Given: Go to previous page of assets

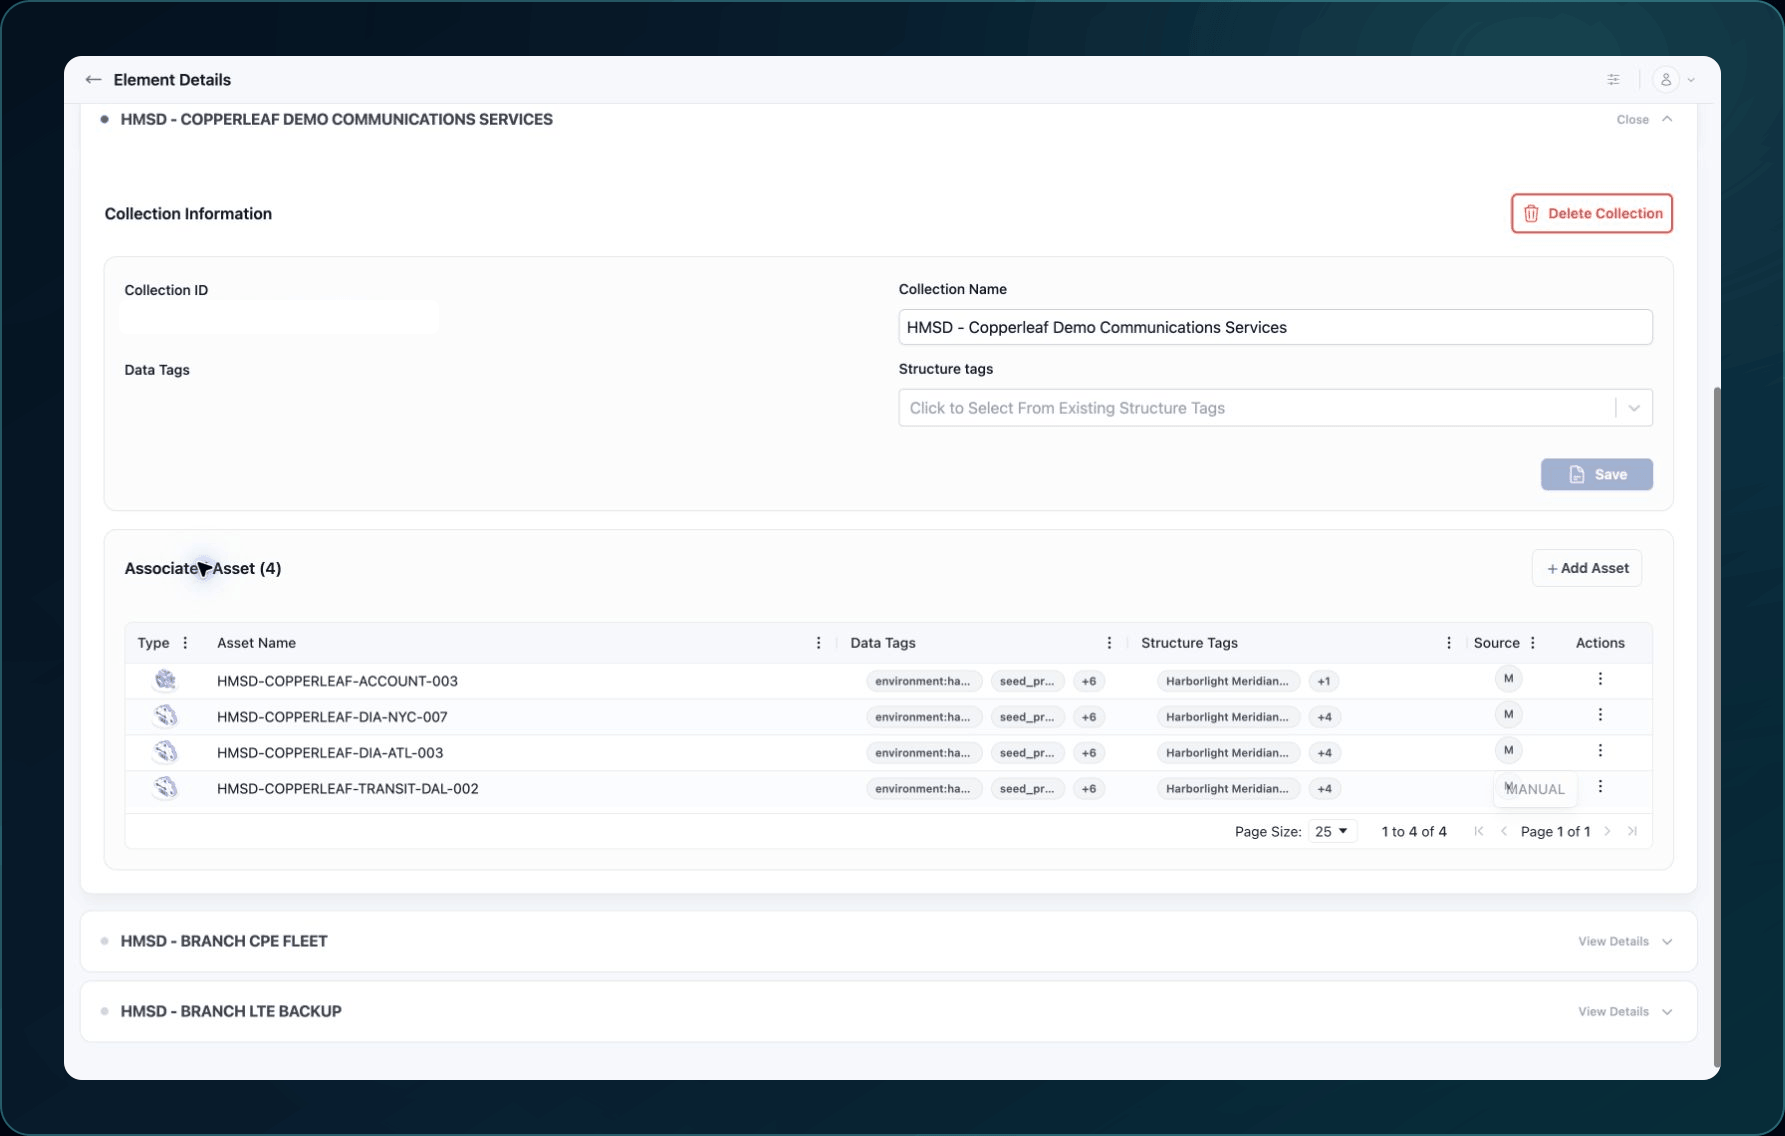Looking at the screenshot, I should pos(1503,832).
